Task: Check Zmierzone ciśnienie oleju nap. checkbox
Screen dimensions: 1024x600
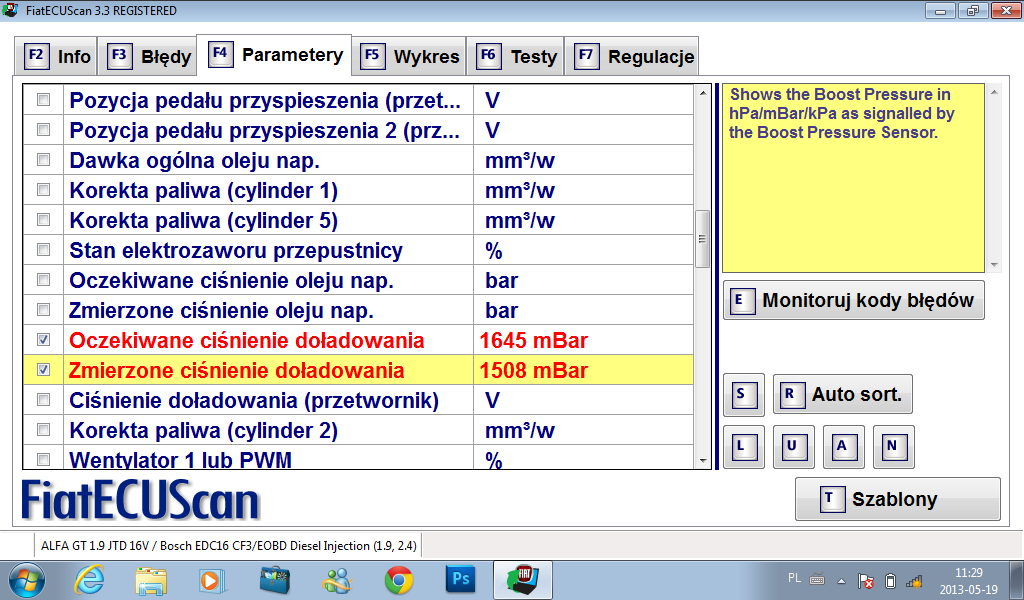Action: (43, 310)
